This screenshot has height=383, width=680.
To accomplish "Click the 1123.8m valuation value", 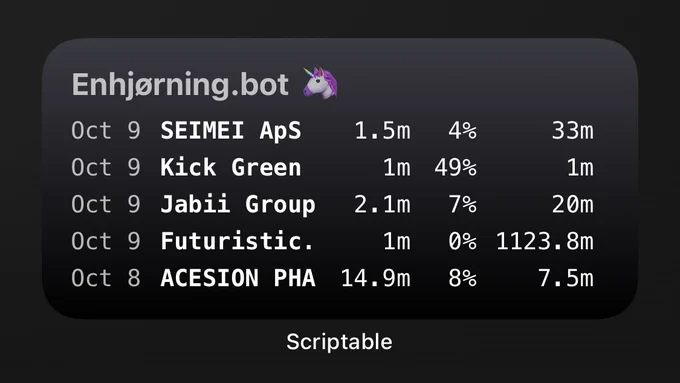I will (545, 241).
